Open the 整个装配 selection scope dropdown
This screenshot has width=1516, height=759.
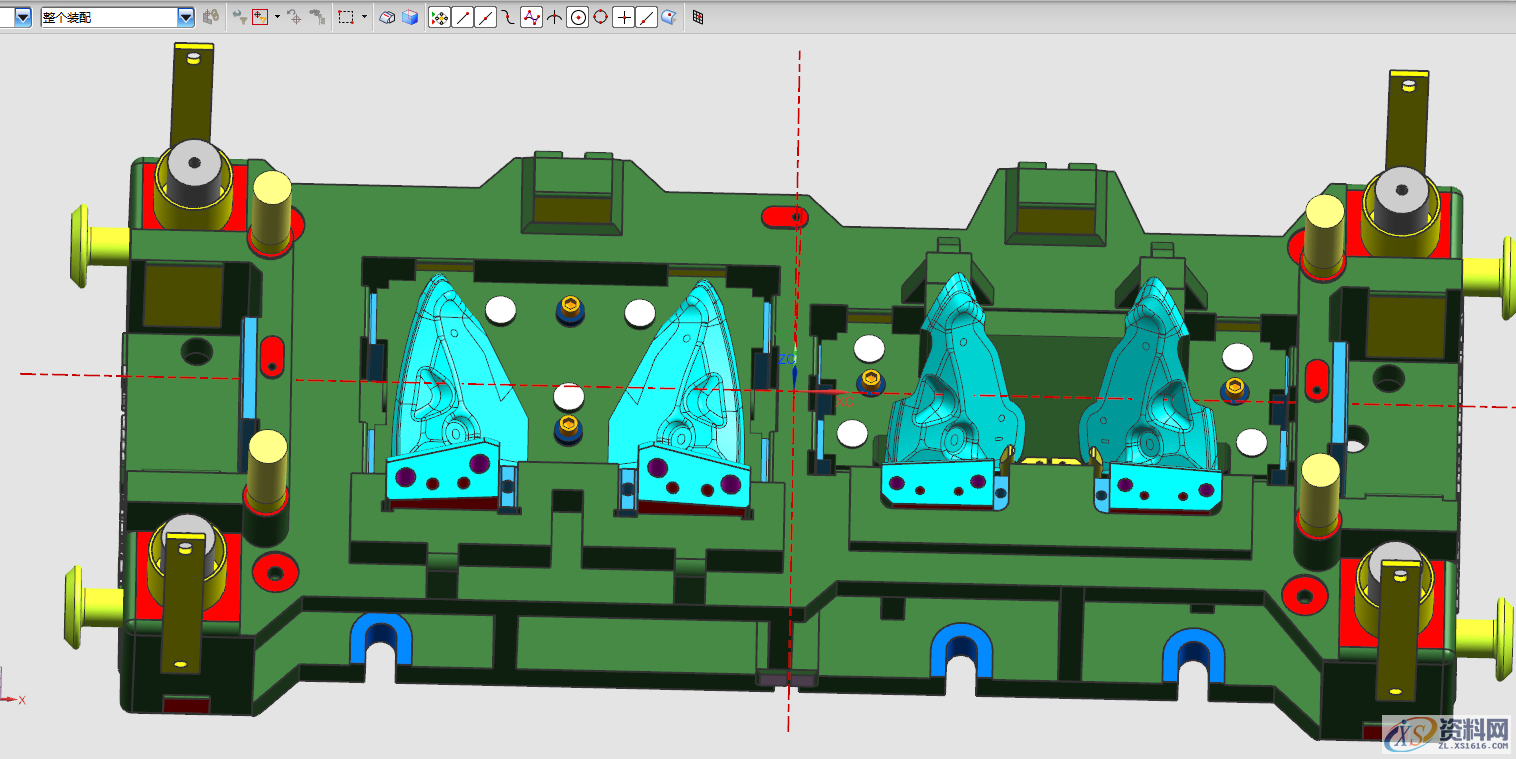[185, 17]
